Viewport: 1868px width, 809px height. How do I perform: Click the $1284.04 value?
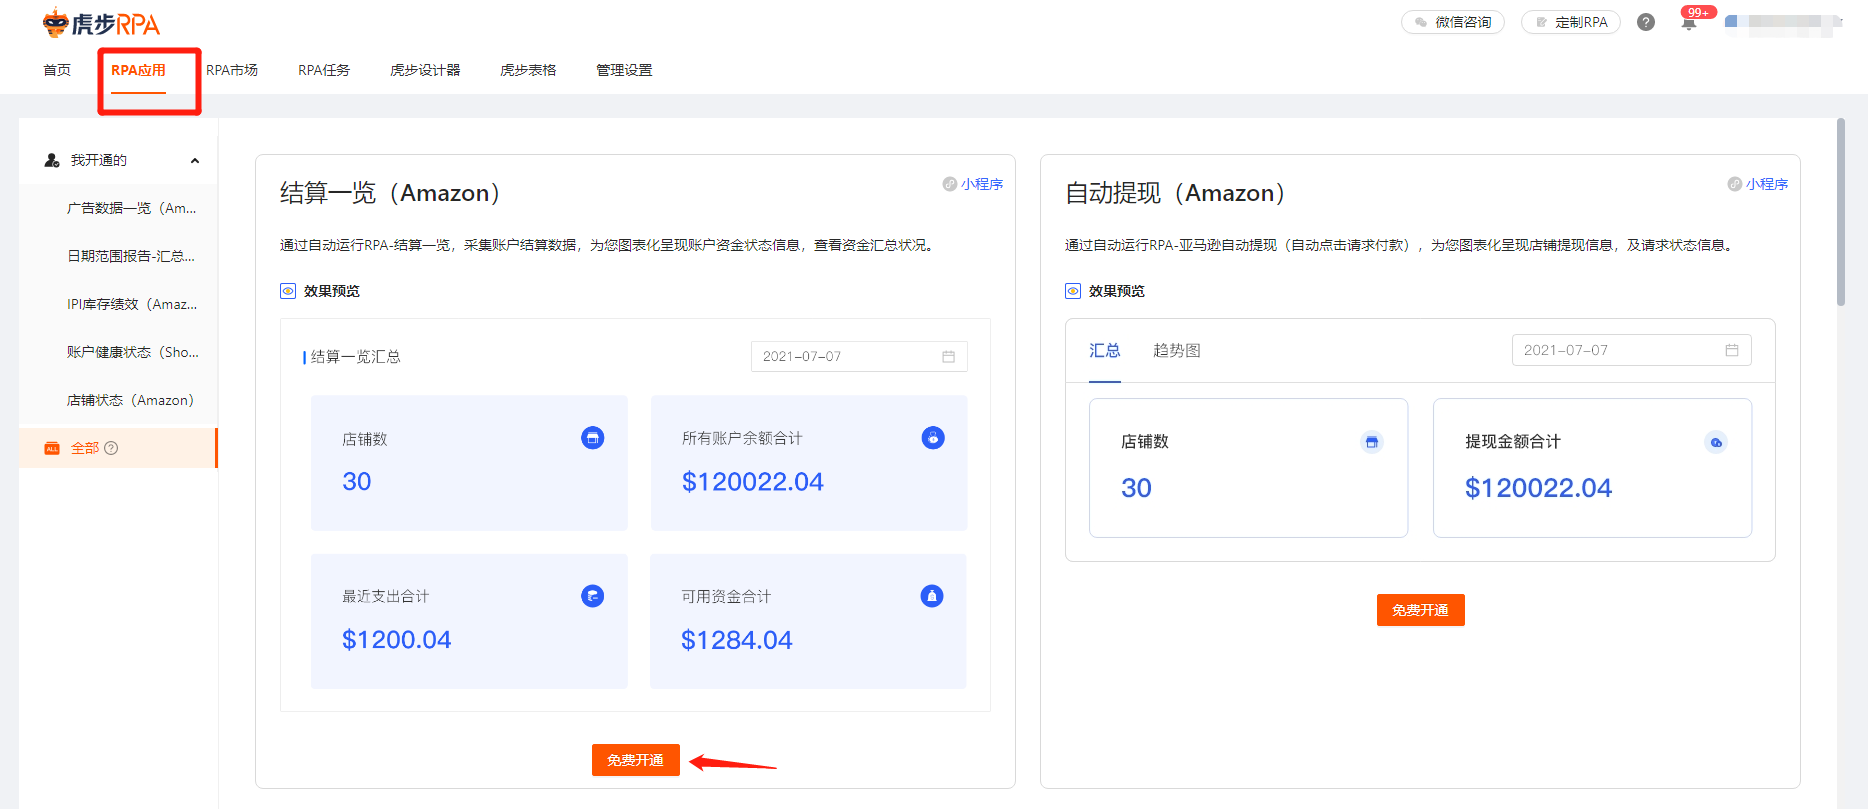coord(737,640)
